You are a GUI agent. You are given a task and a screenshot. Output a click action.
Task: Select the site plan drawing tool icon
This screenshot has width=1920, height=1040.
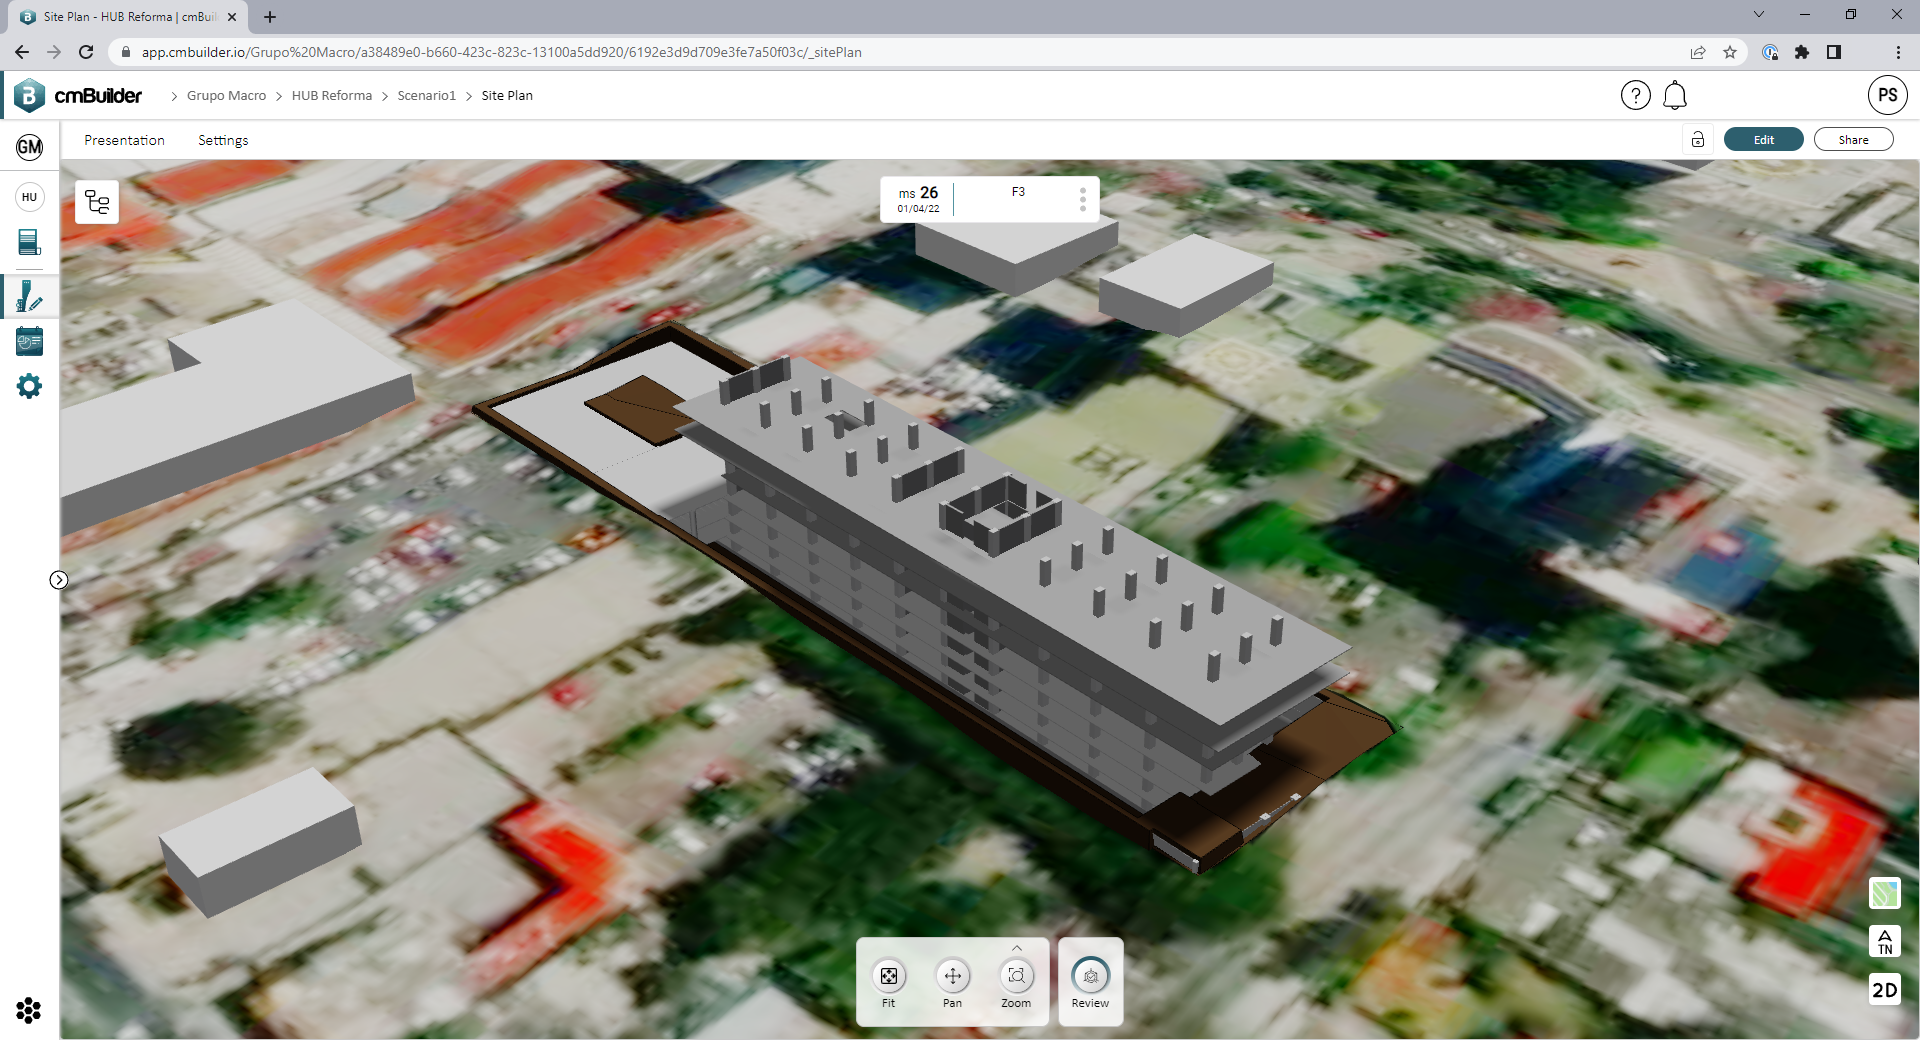pyautogui.click(x=29, y=297)
